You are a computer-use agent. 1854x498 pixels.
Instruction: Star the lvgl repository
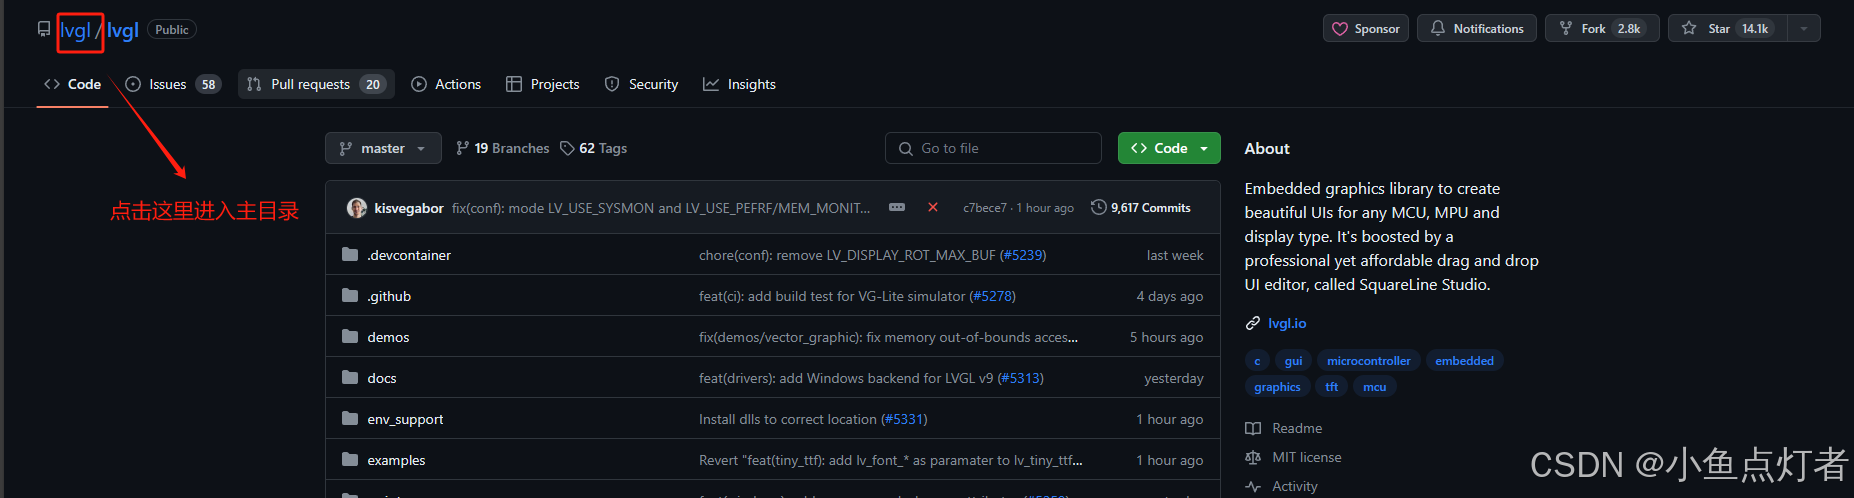click(1727, 28)
